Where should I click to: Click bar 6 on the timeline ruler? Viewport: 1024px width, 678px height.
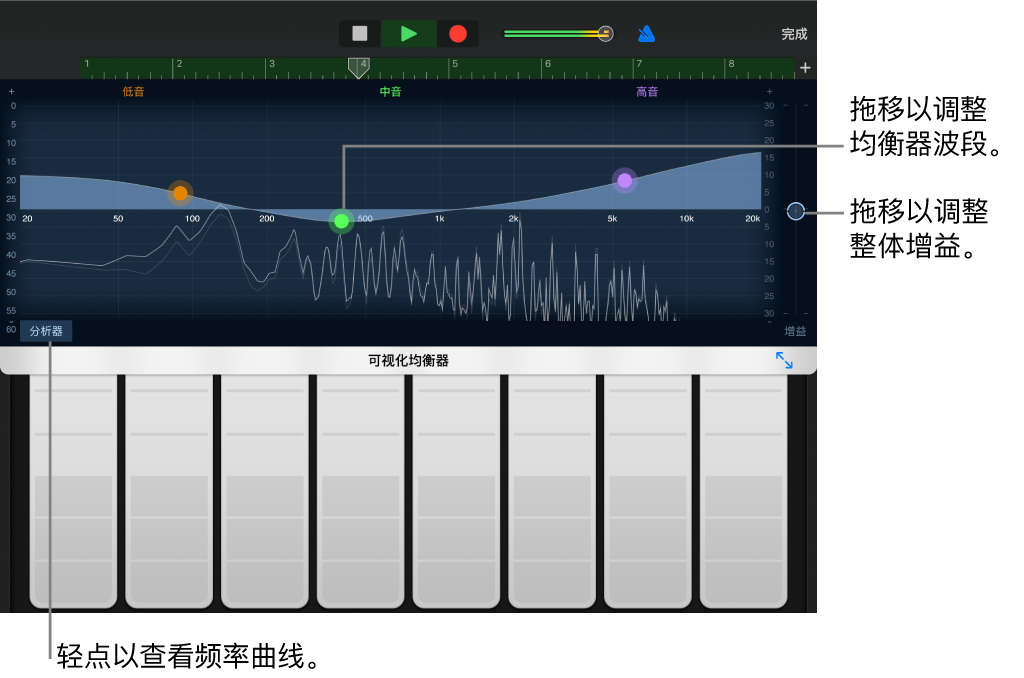coord(547,64)
